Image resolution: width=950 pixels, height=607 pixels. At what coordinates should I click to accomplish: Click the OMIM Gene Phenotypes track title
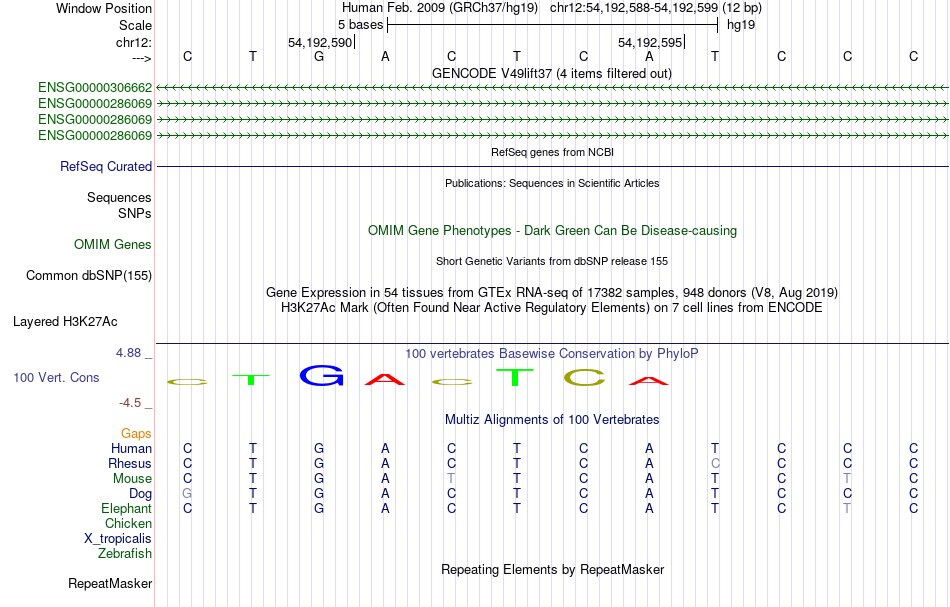pyautogui.click(x=553, y=231)
